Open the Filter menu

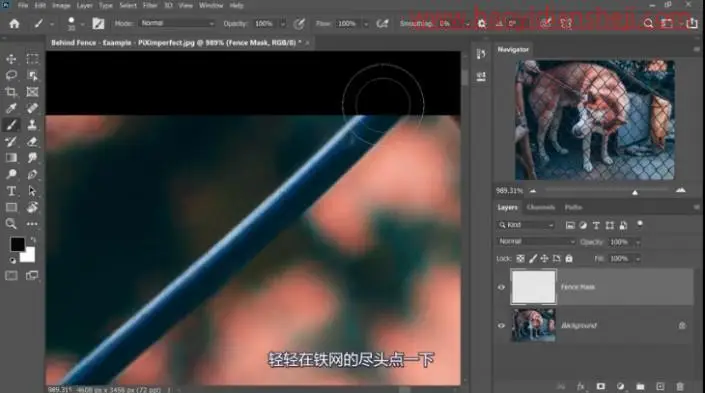[x=150, y=5]
